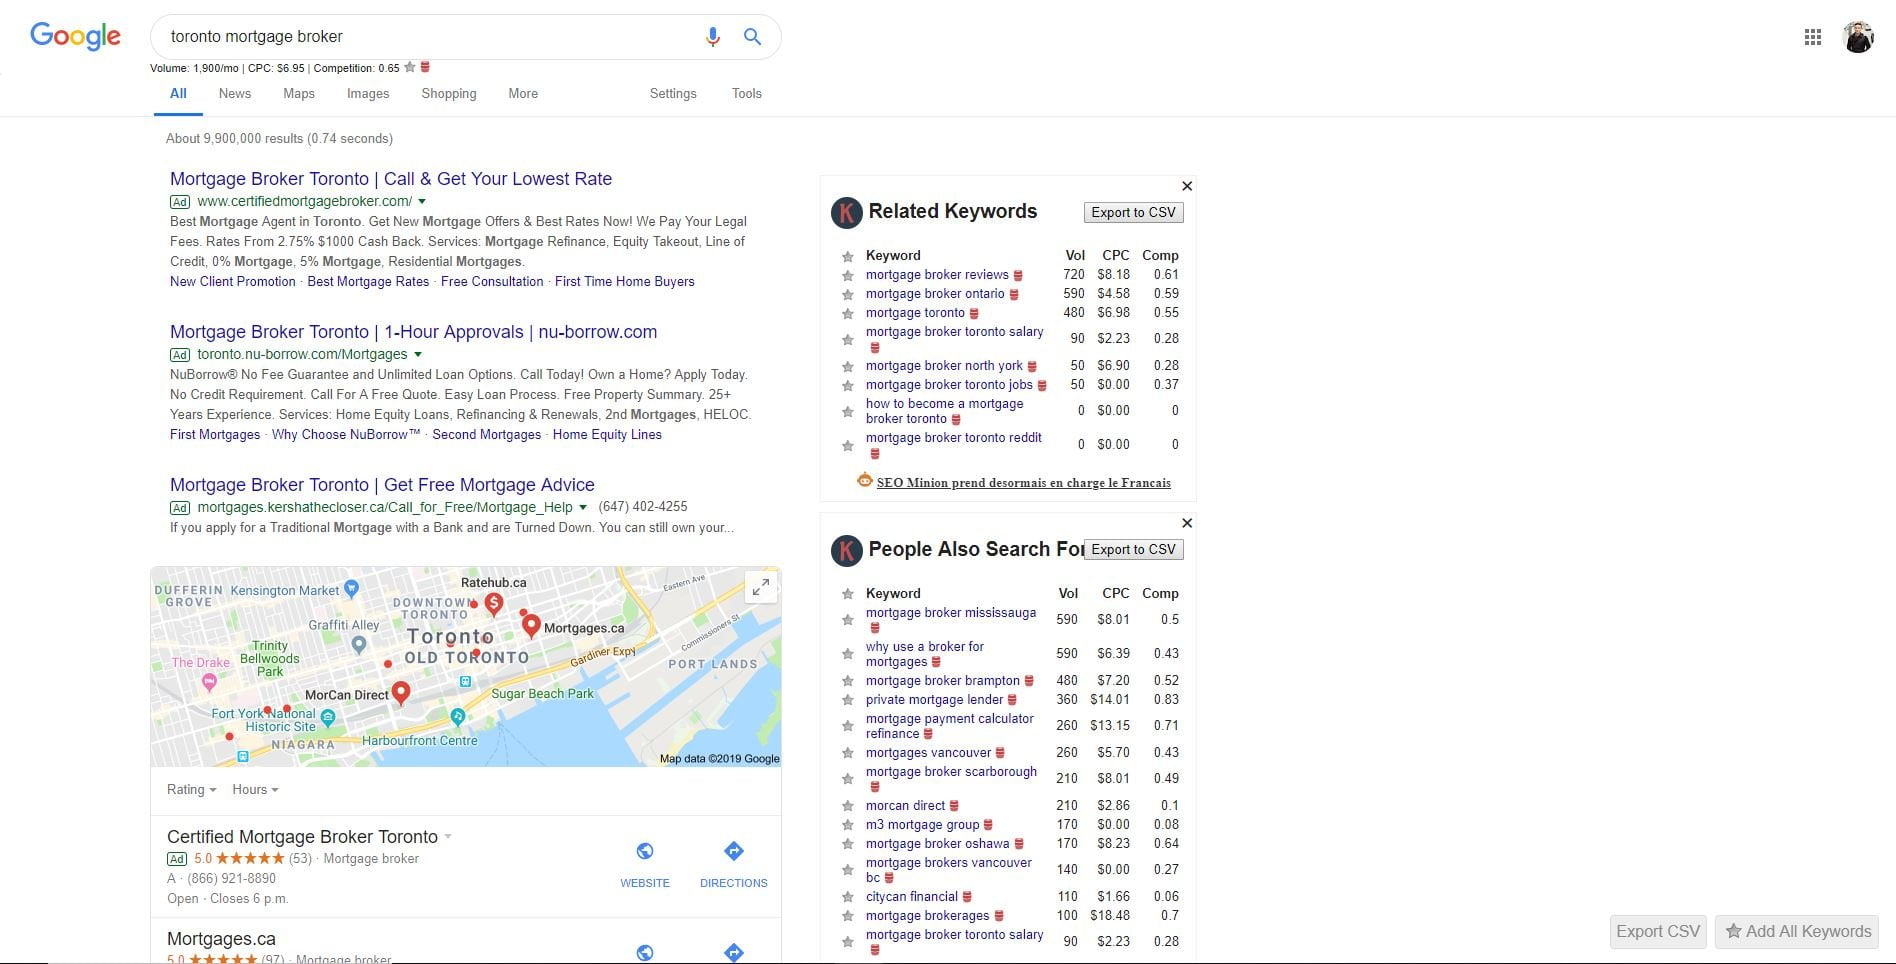Star the 'mortgage toronto' keyword

(848, 314)
